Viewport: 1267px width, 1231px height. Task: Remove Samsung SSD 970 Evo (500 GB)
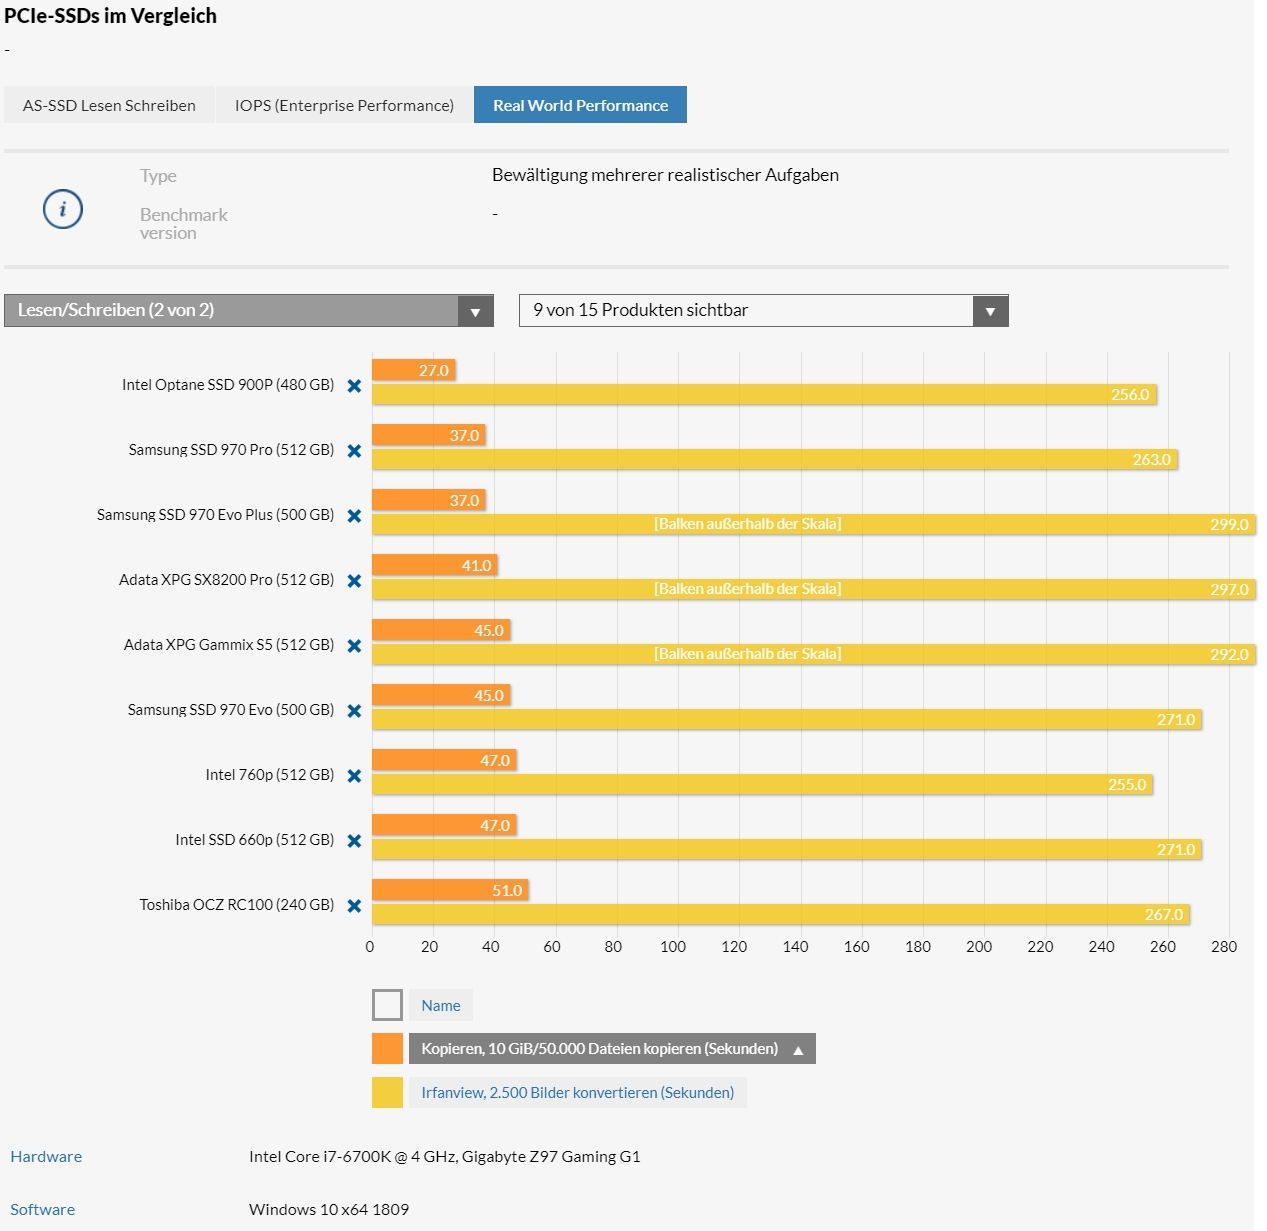pyautogui.click(x=354, y=711)
